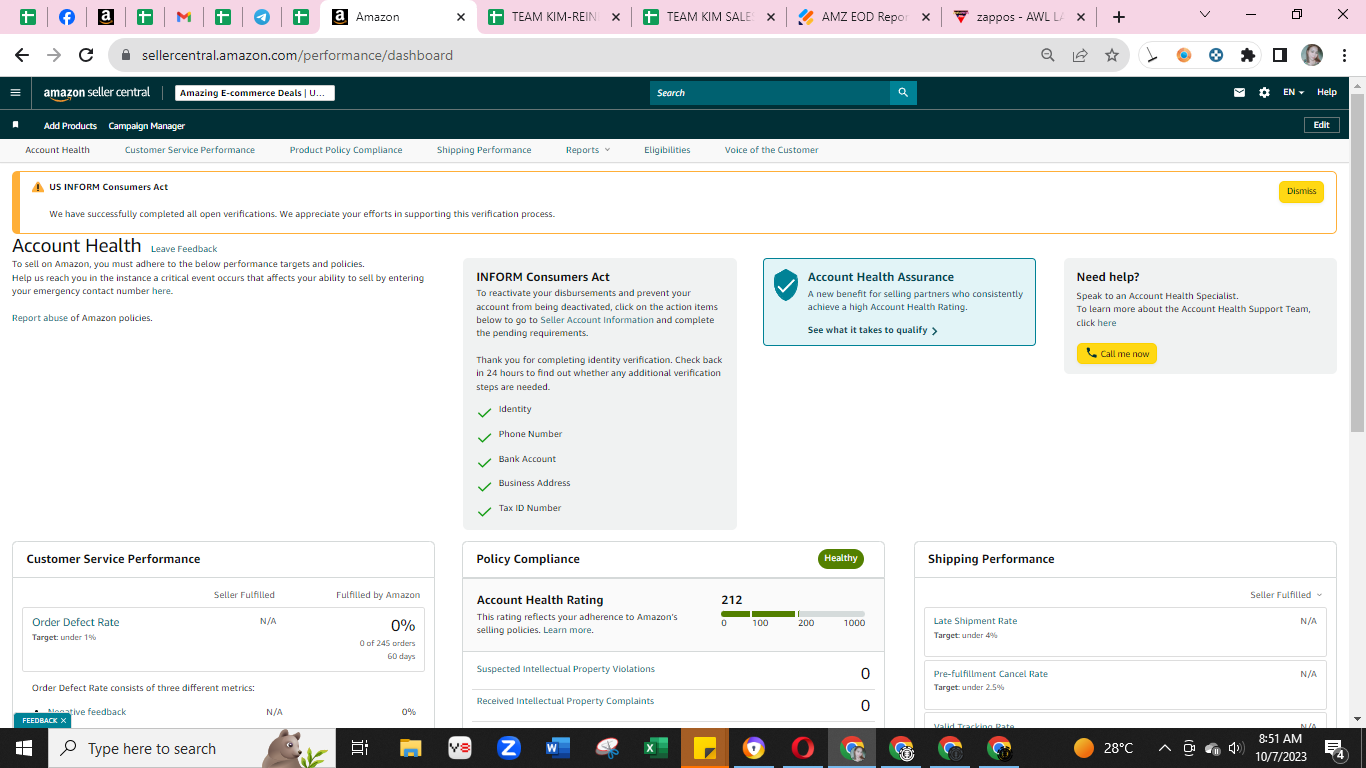Click the Windows Start button
Screen dimensions: 1366x768
point(24,748)
